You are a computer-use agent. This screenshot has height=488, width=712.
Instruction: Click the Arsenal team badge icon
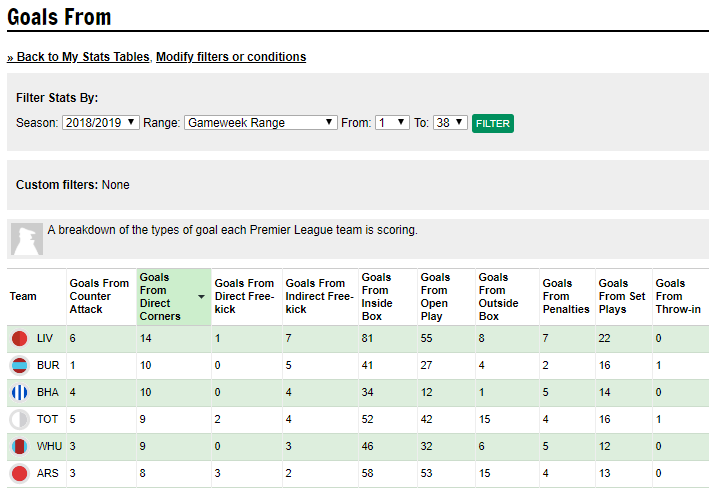pos(20,473)
